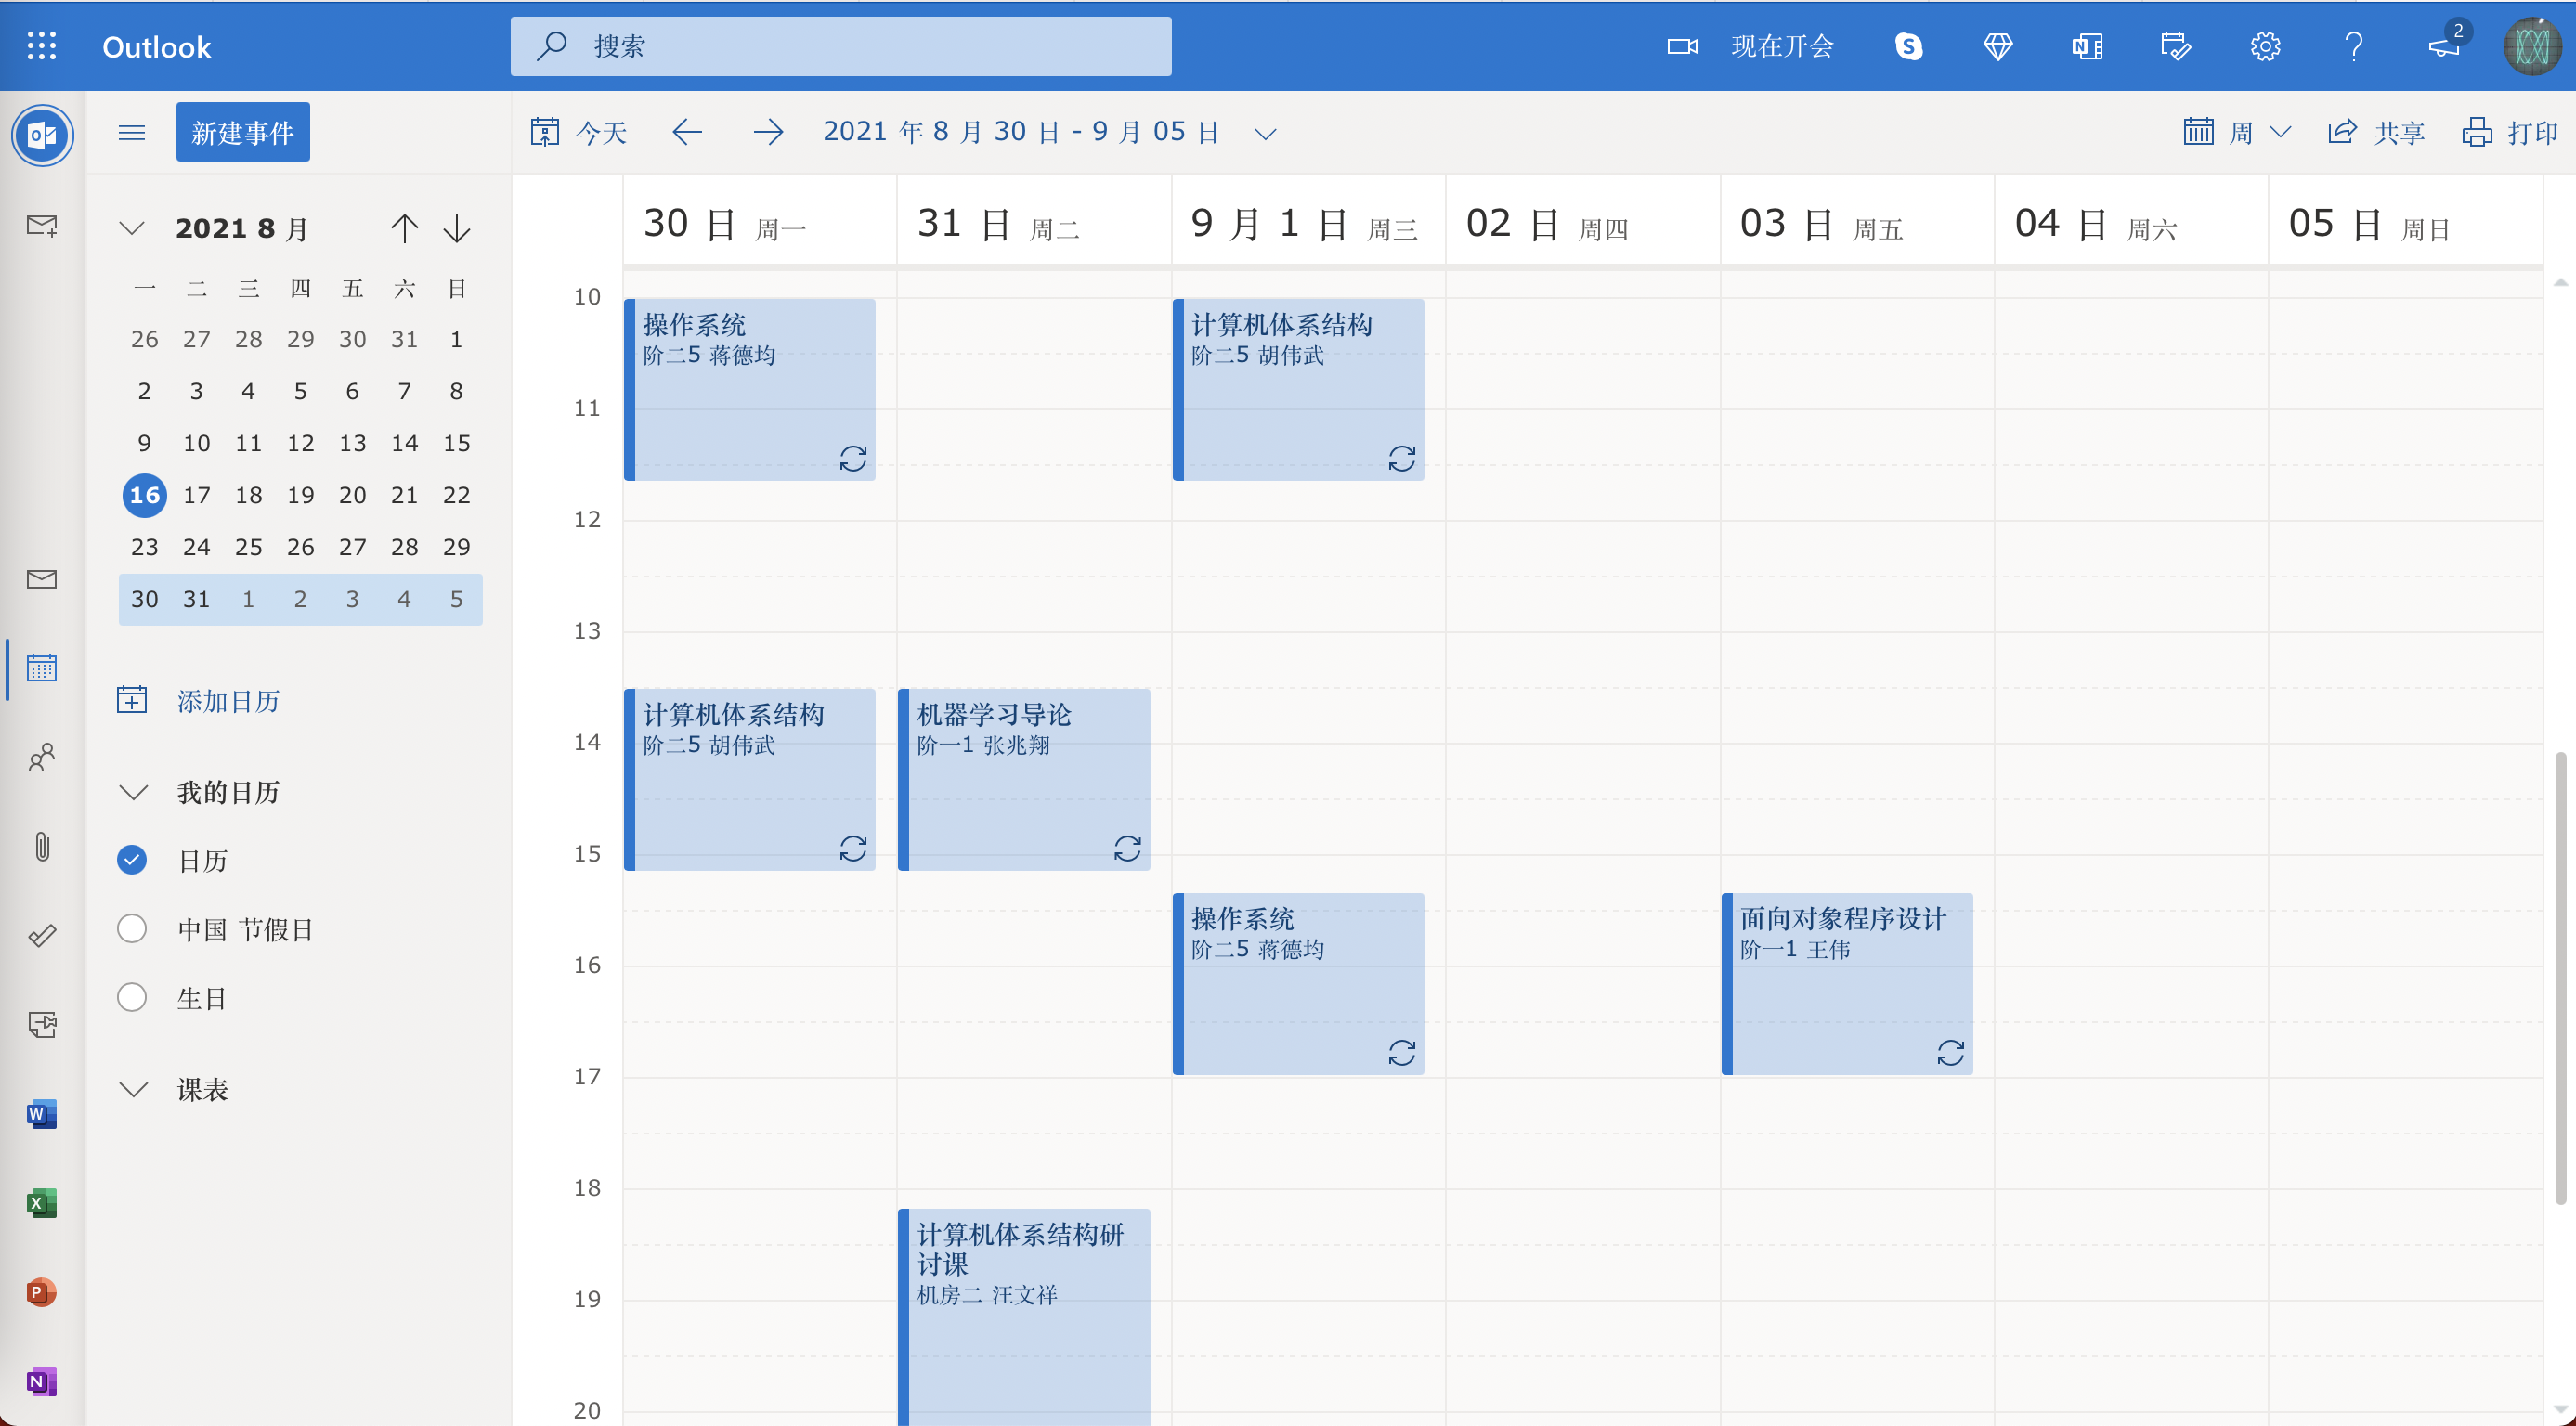This screenshot has width=2576, height=1426.
Task: Open OneNote from the sidebar
Action: pos(41,1381)
